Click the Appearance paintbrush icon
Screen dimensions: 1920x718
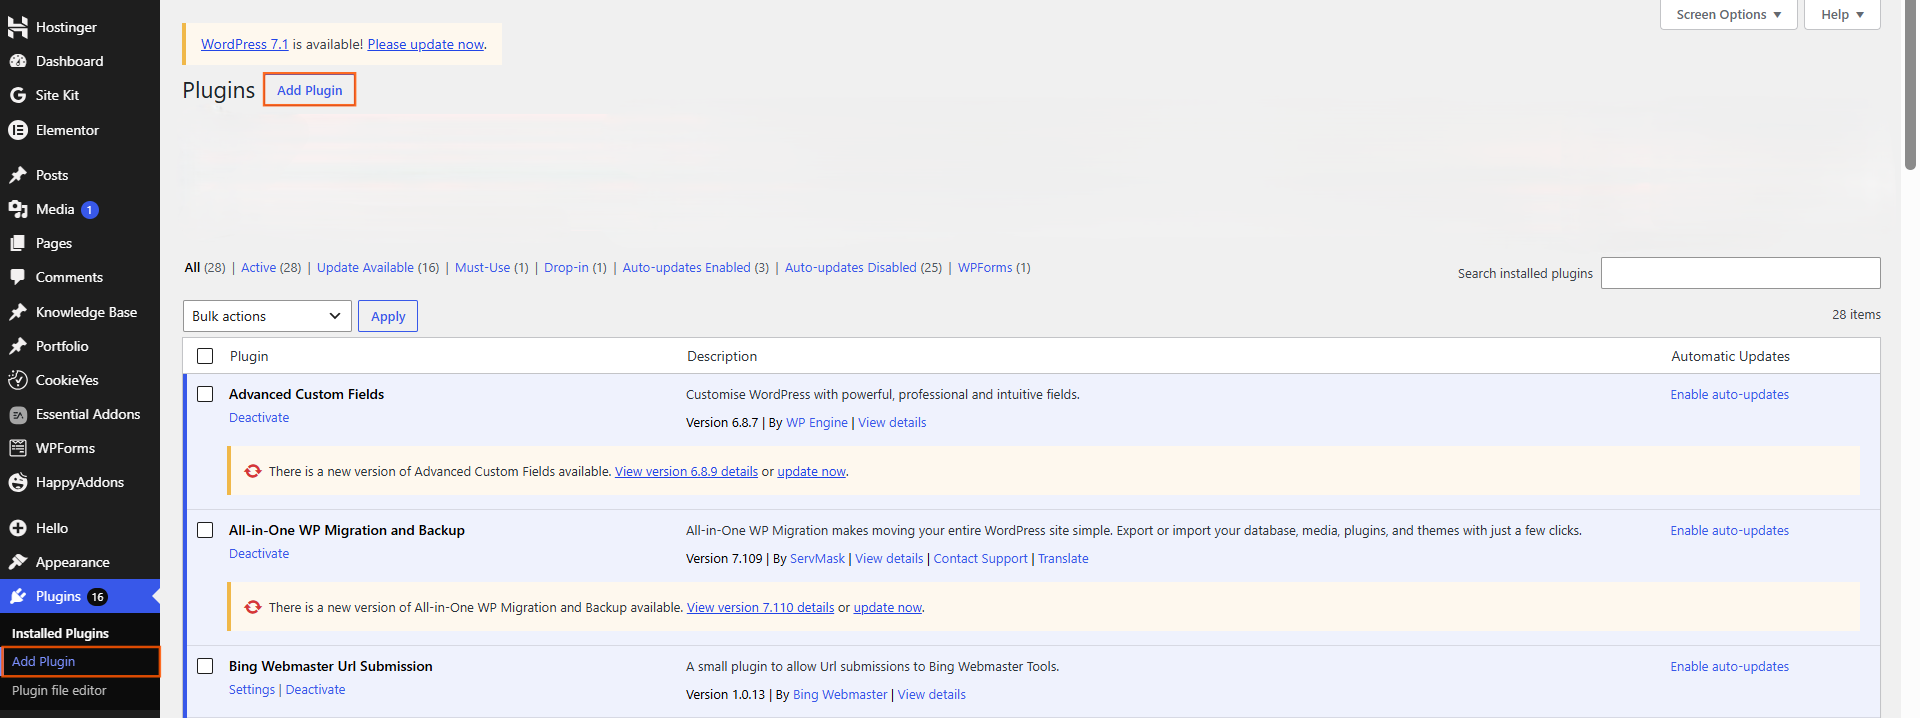(x=18, y=562)
